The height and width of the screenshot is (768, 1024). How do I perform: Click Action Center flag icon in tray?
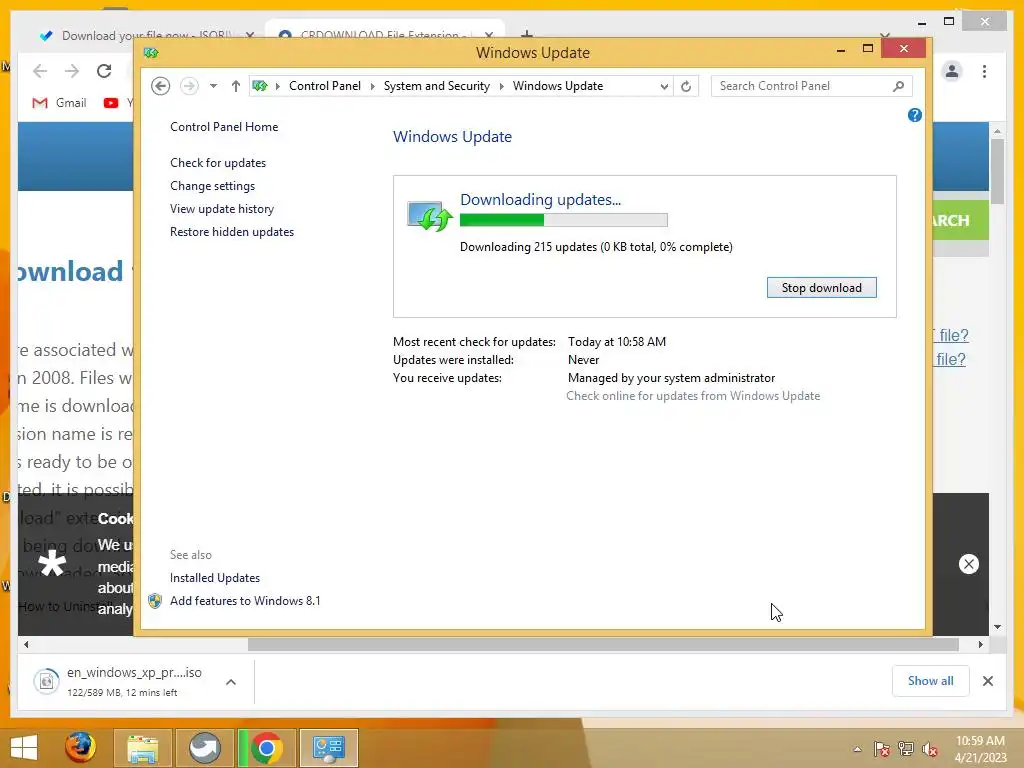pyautogui.click(x=882, y=749)
